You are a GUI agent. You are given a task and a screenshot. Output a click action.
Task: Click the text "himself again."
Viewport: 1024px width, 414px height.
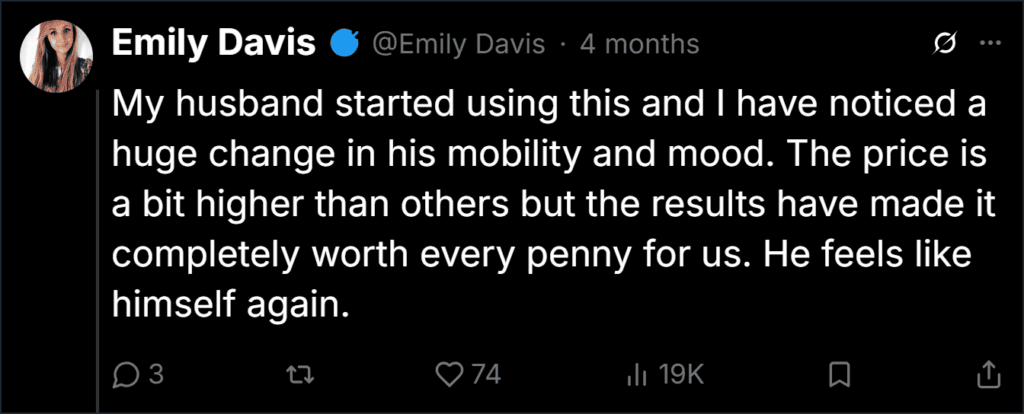228,305
